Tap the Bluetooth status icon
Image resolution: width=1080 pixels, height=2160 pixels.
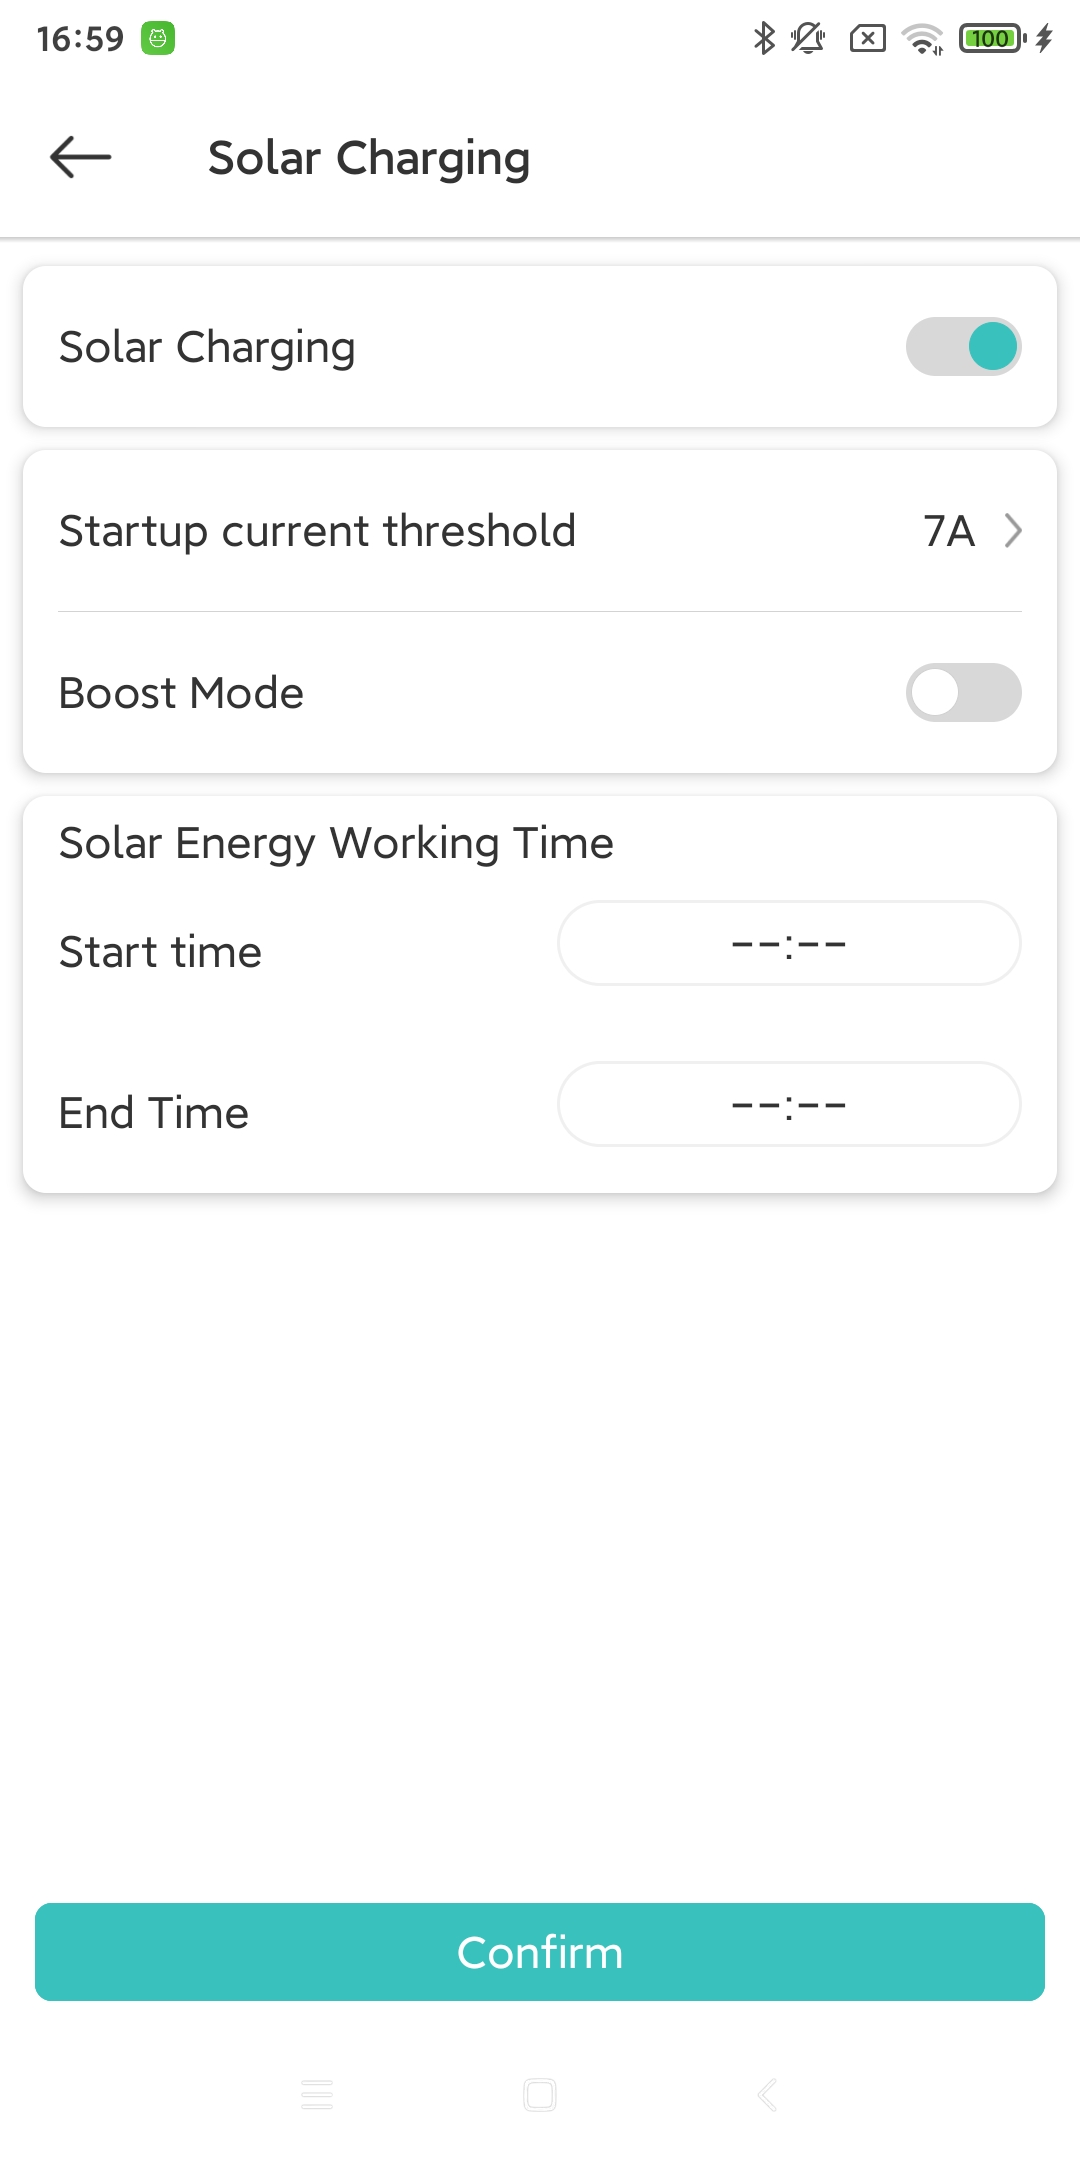coord(764,39)
